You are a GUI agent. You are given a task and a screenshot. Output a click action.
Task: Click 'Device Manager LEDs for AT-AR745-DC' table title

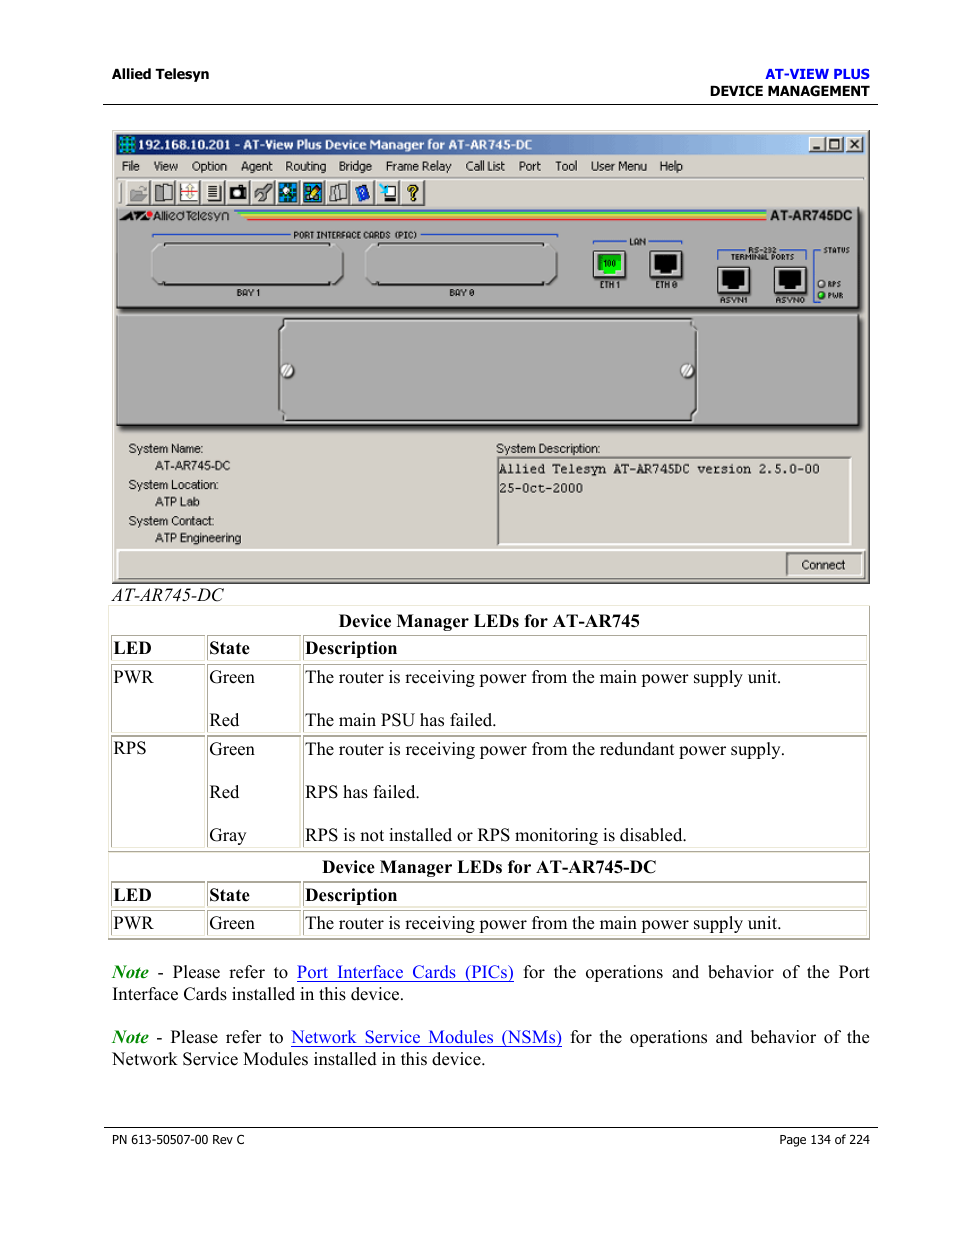tap(489, 867)
